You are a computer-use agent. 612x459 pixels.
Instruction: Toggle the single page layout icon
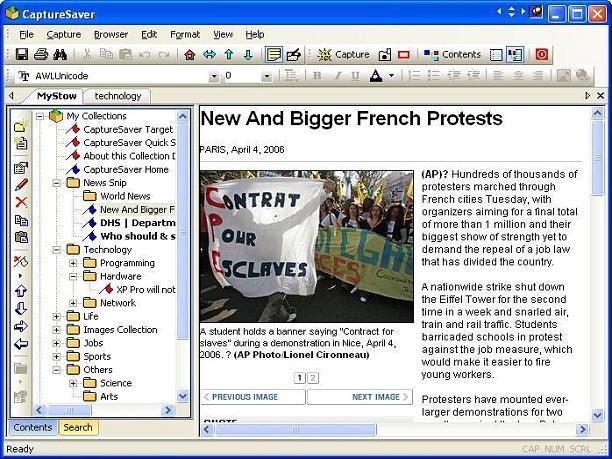pyautogui.click(x=496, y=55)
